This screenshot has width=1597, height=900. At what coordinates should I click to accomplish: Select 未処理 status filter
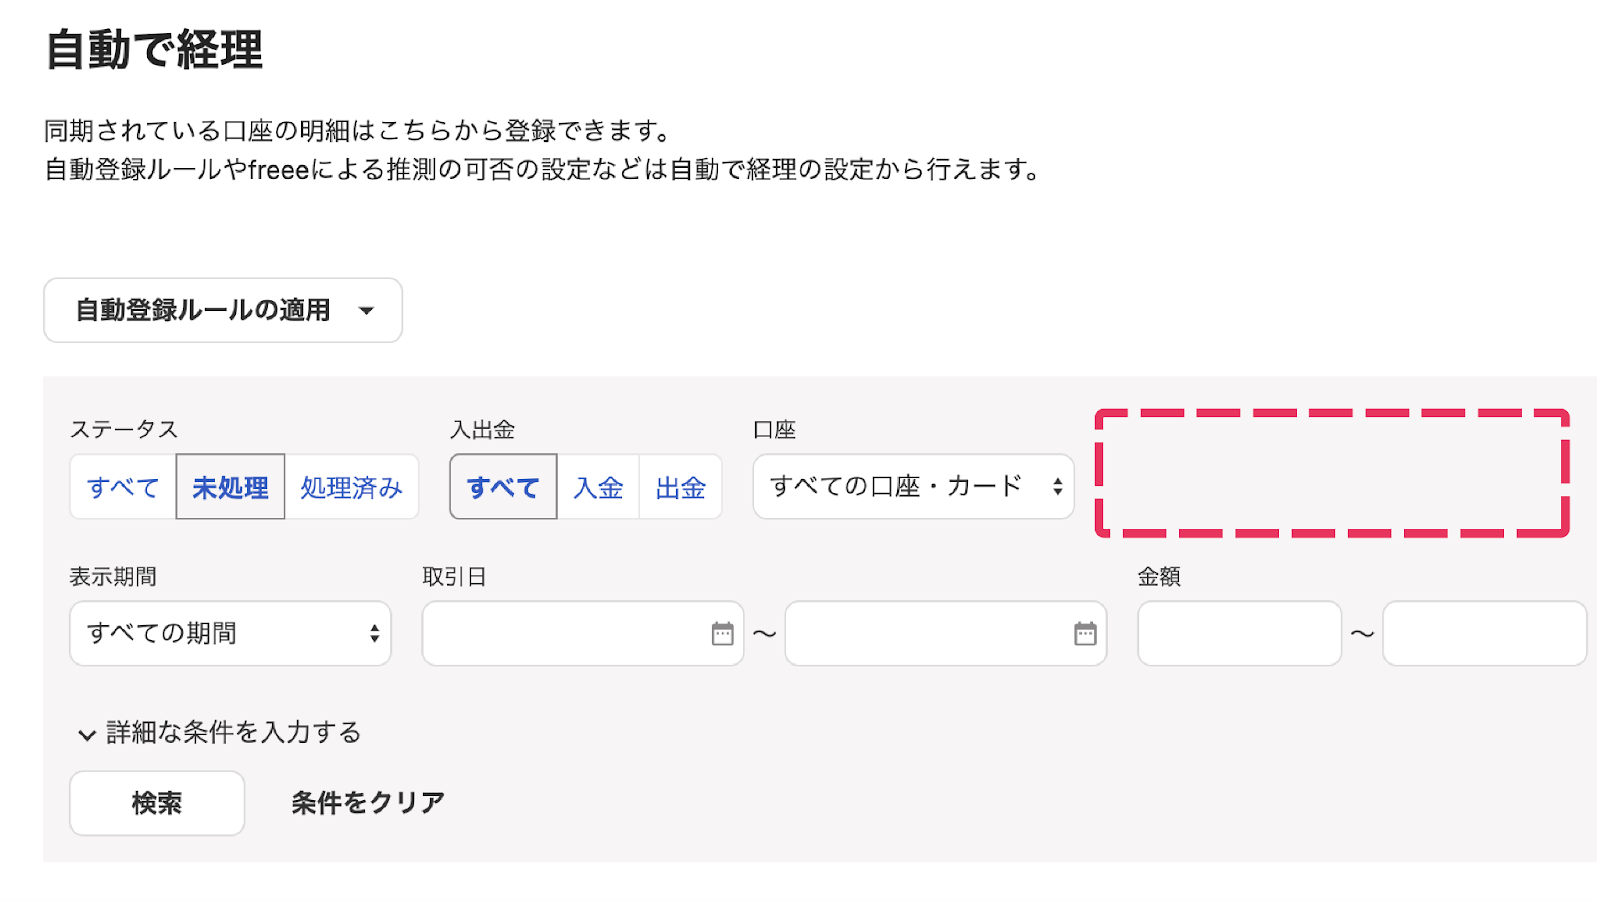pyautogui.click(x=230, y=487)
